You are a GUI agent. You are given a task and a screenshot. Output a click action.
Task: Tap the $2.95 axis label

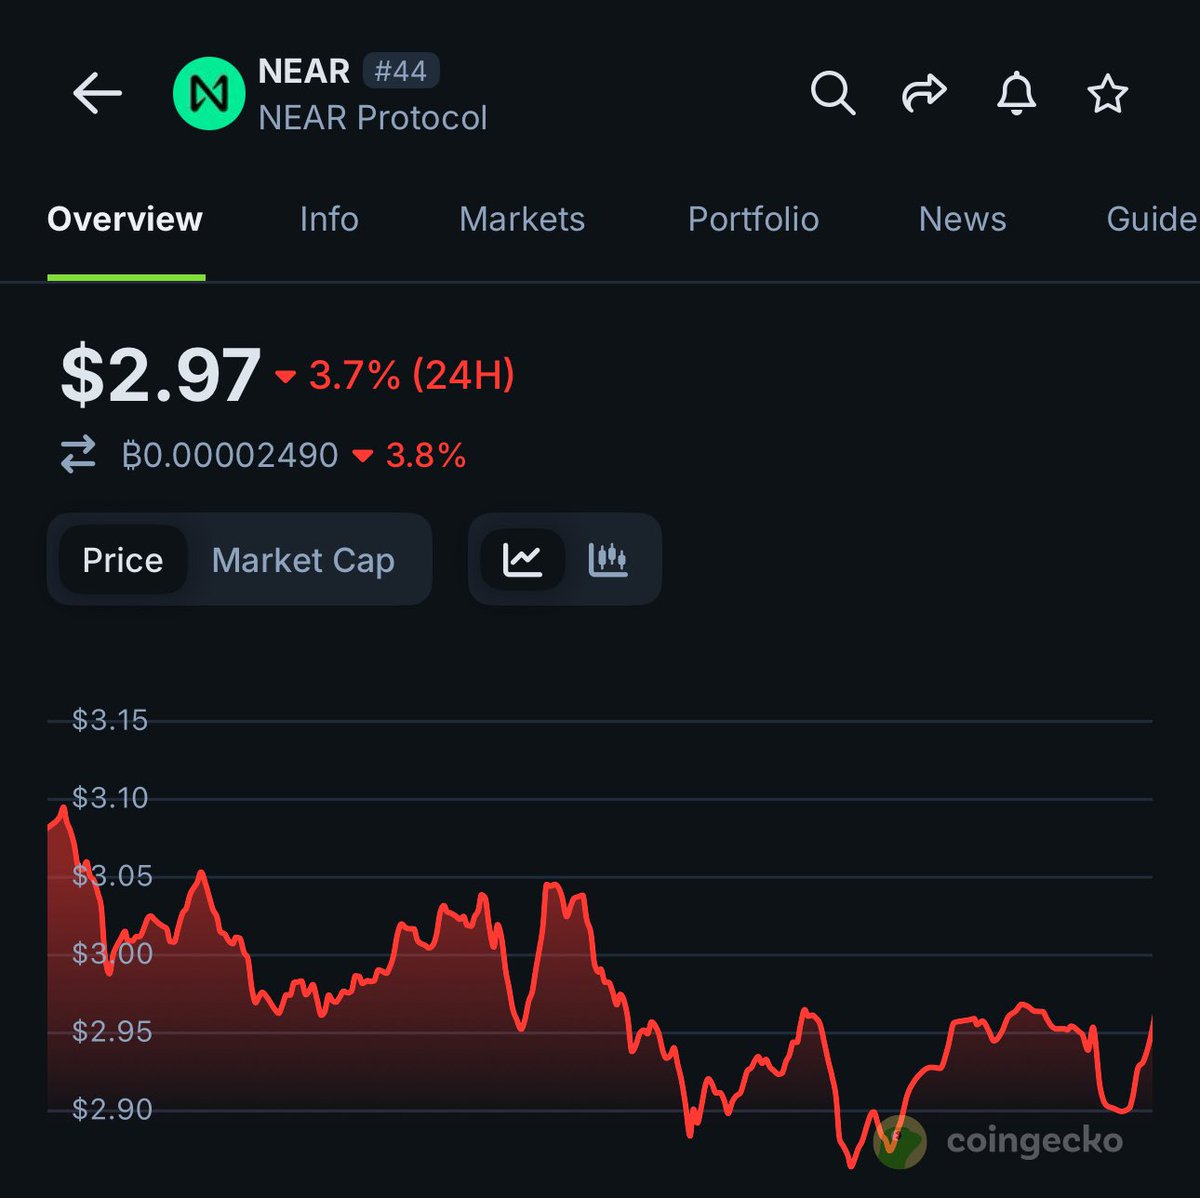point(112,1031)
